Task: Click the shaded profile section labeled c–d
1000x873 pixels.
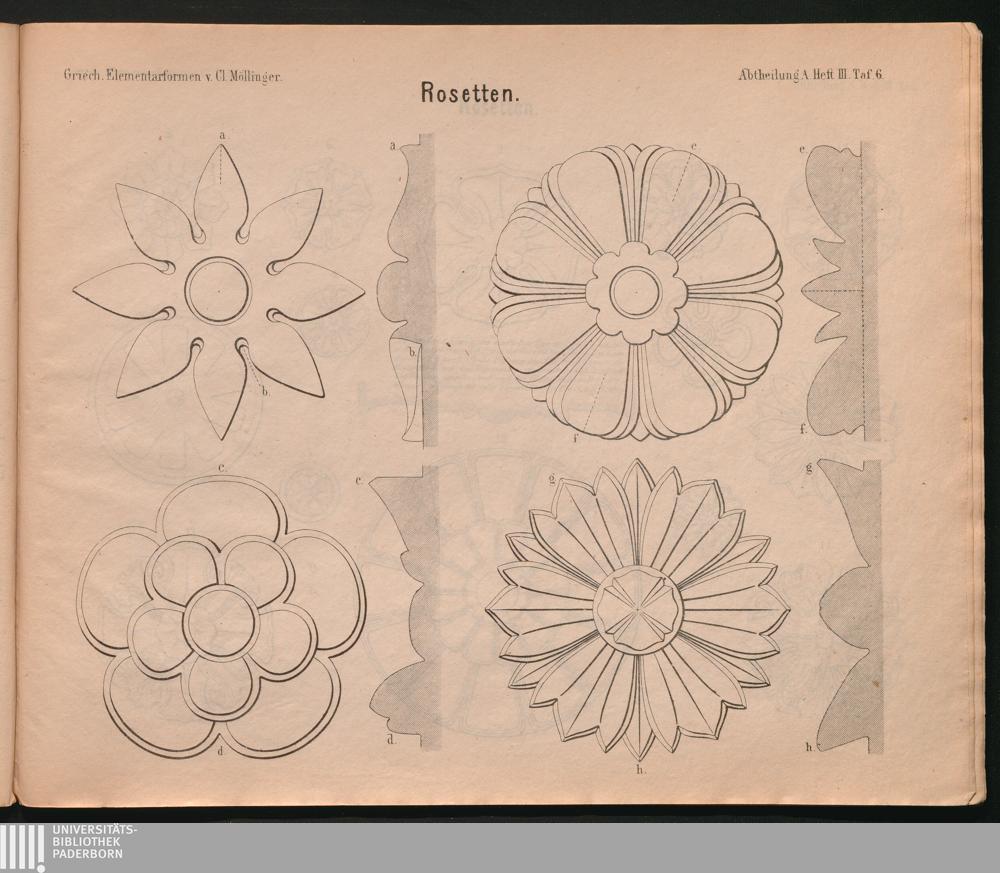Action: pyautogui.click(x=412, y=610)
